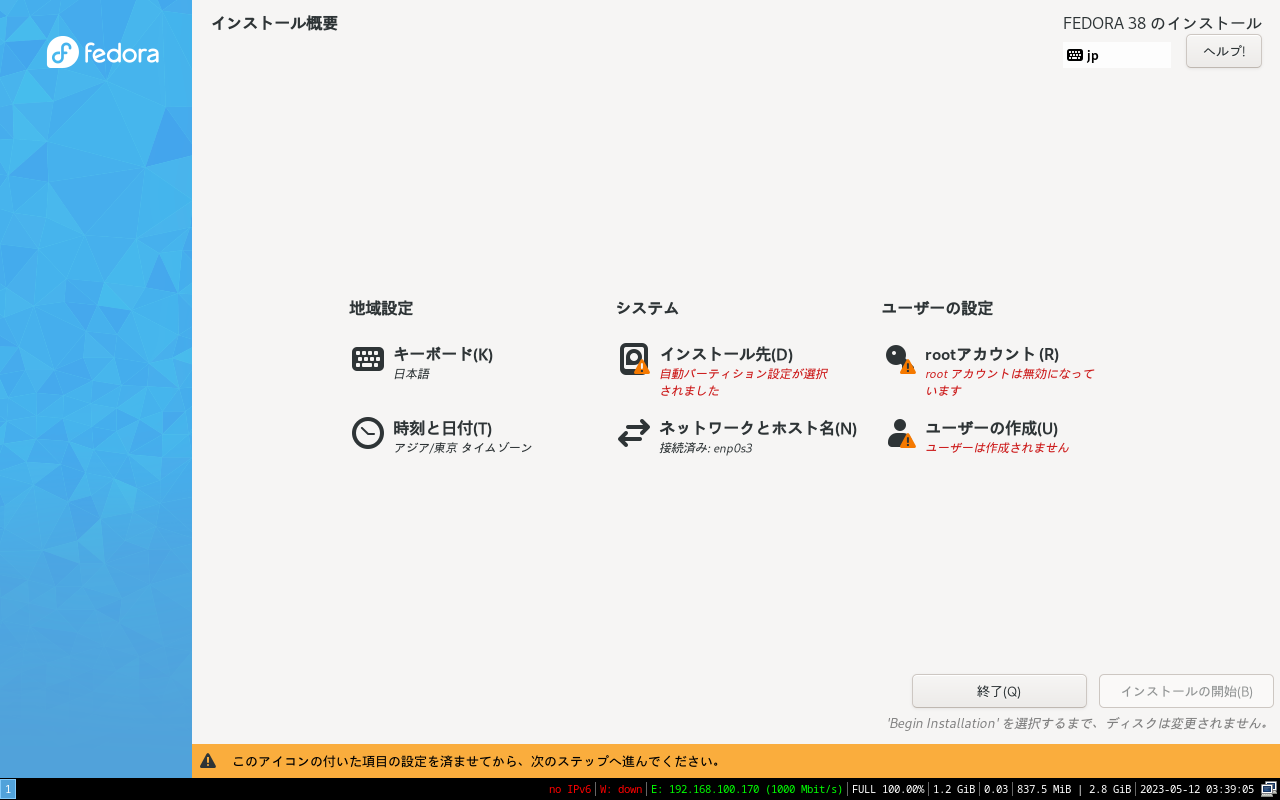Click the W: down wireless status
This screenshot has height=800, width=1280.
pyautogui.click(x=621, y=789)
